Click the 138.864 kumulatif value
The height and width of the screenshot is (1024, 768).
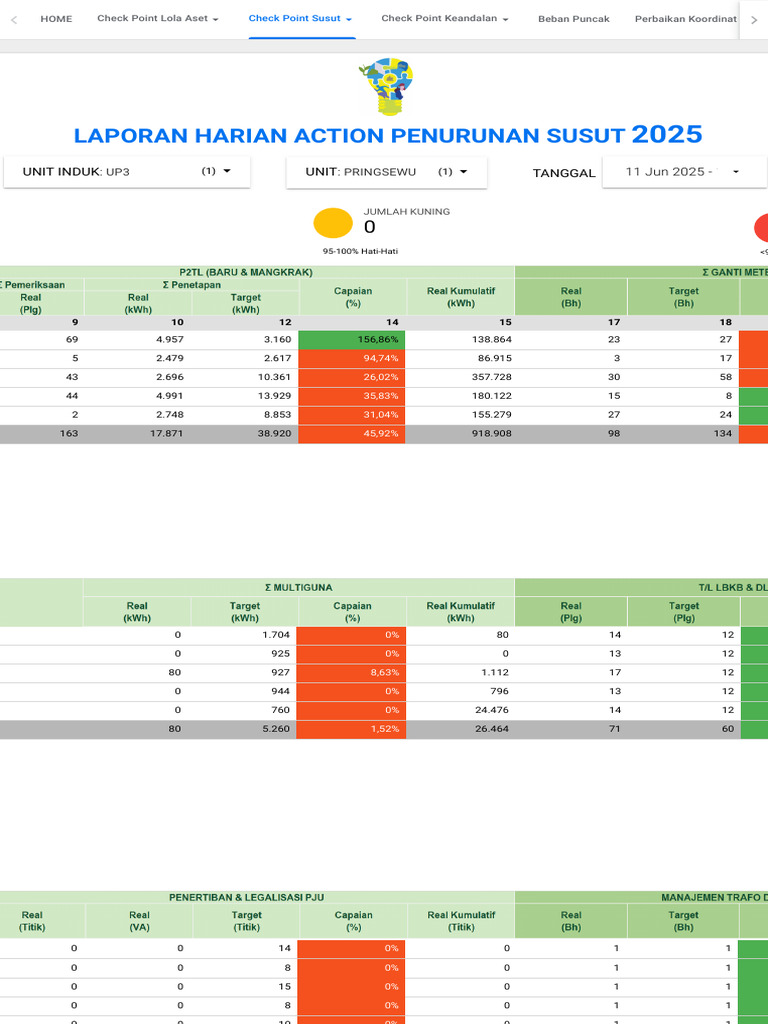click(x=490, y=340)
